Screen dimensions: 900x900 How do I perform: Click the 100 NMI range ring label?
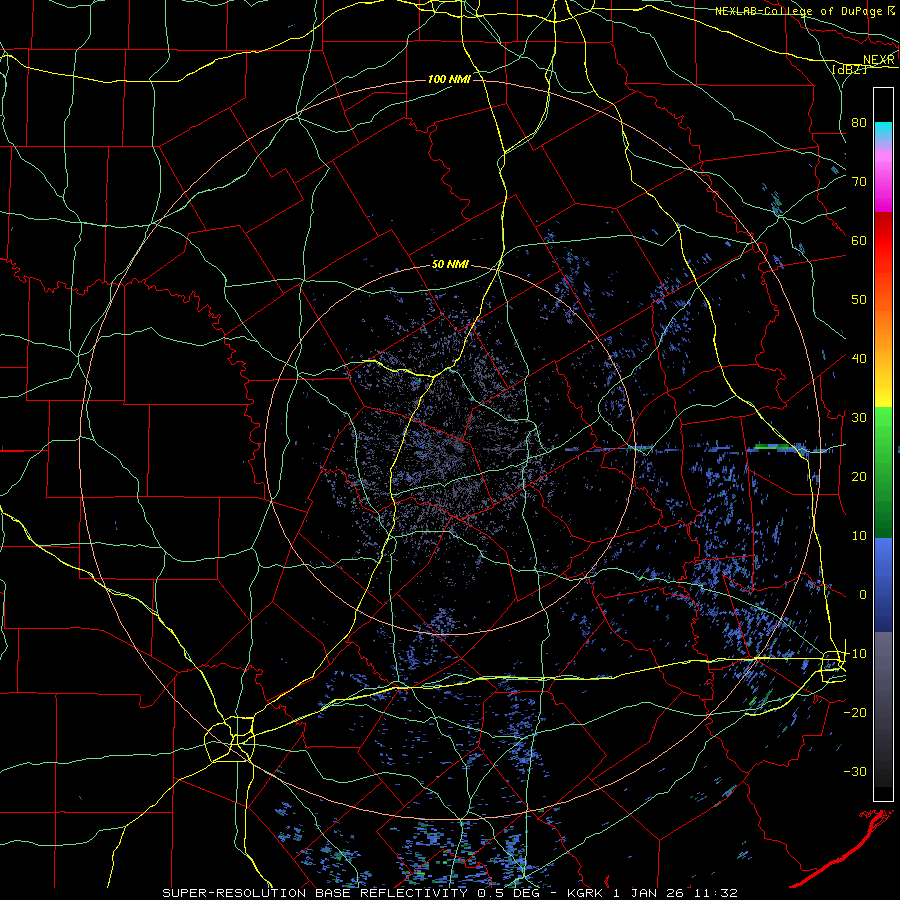[449, 79]
